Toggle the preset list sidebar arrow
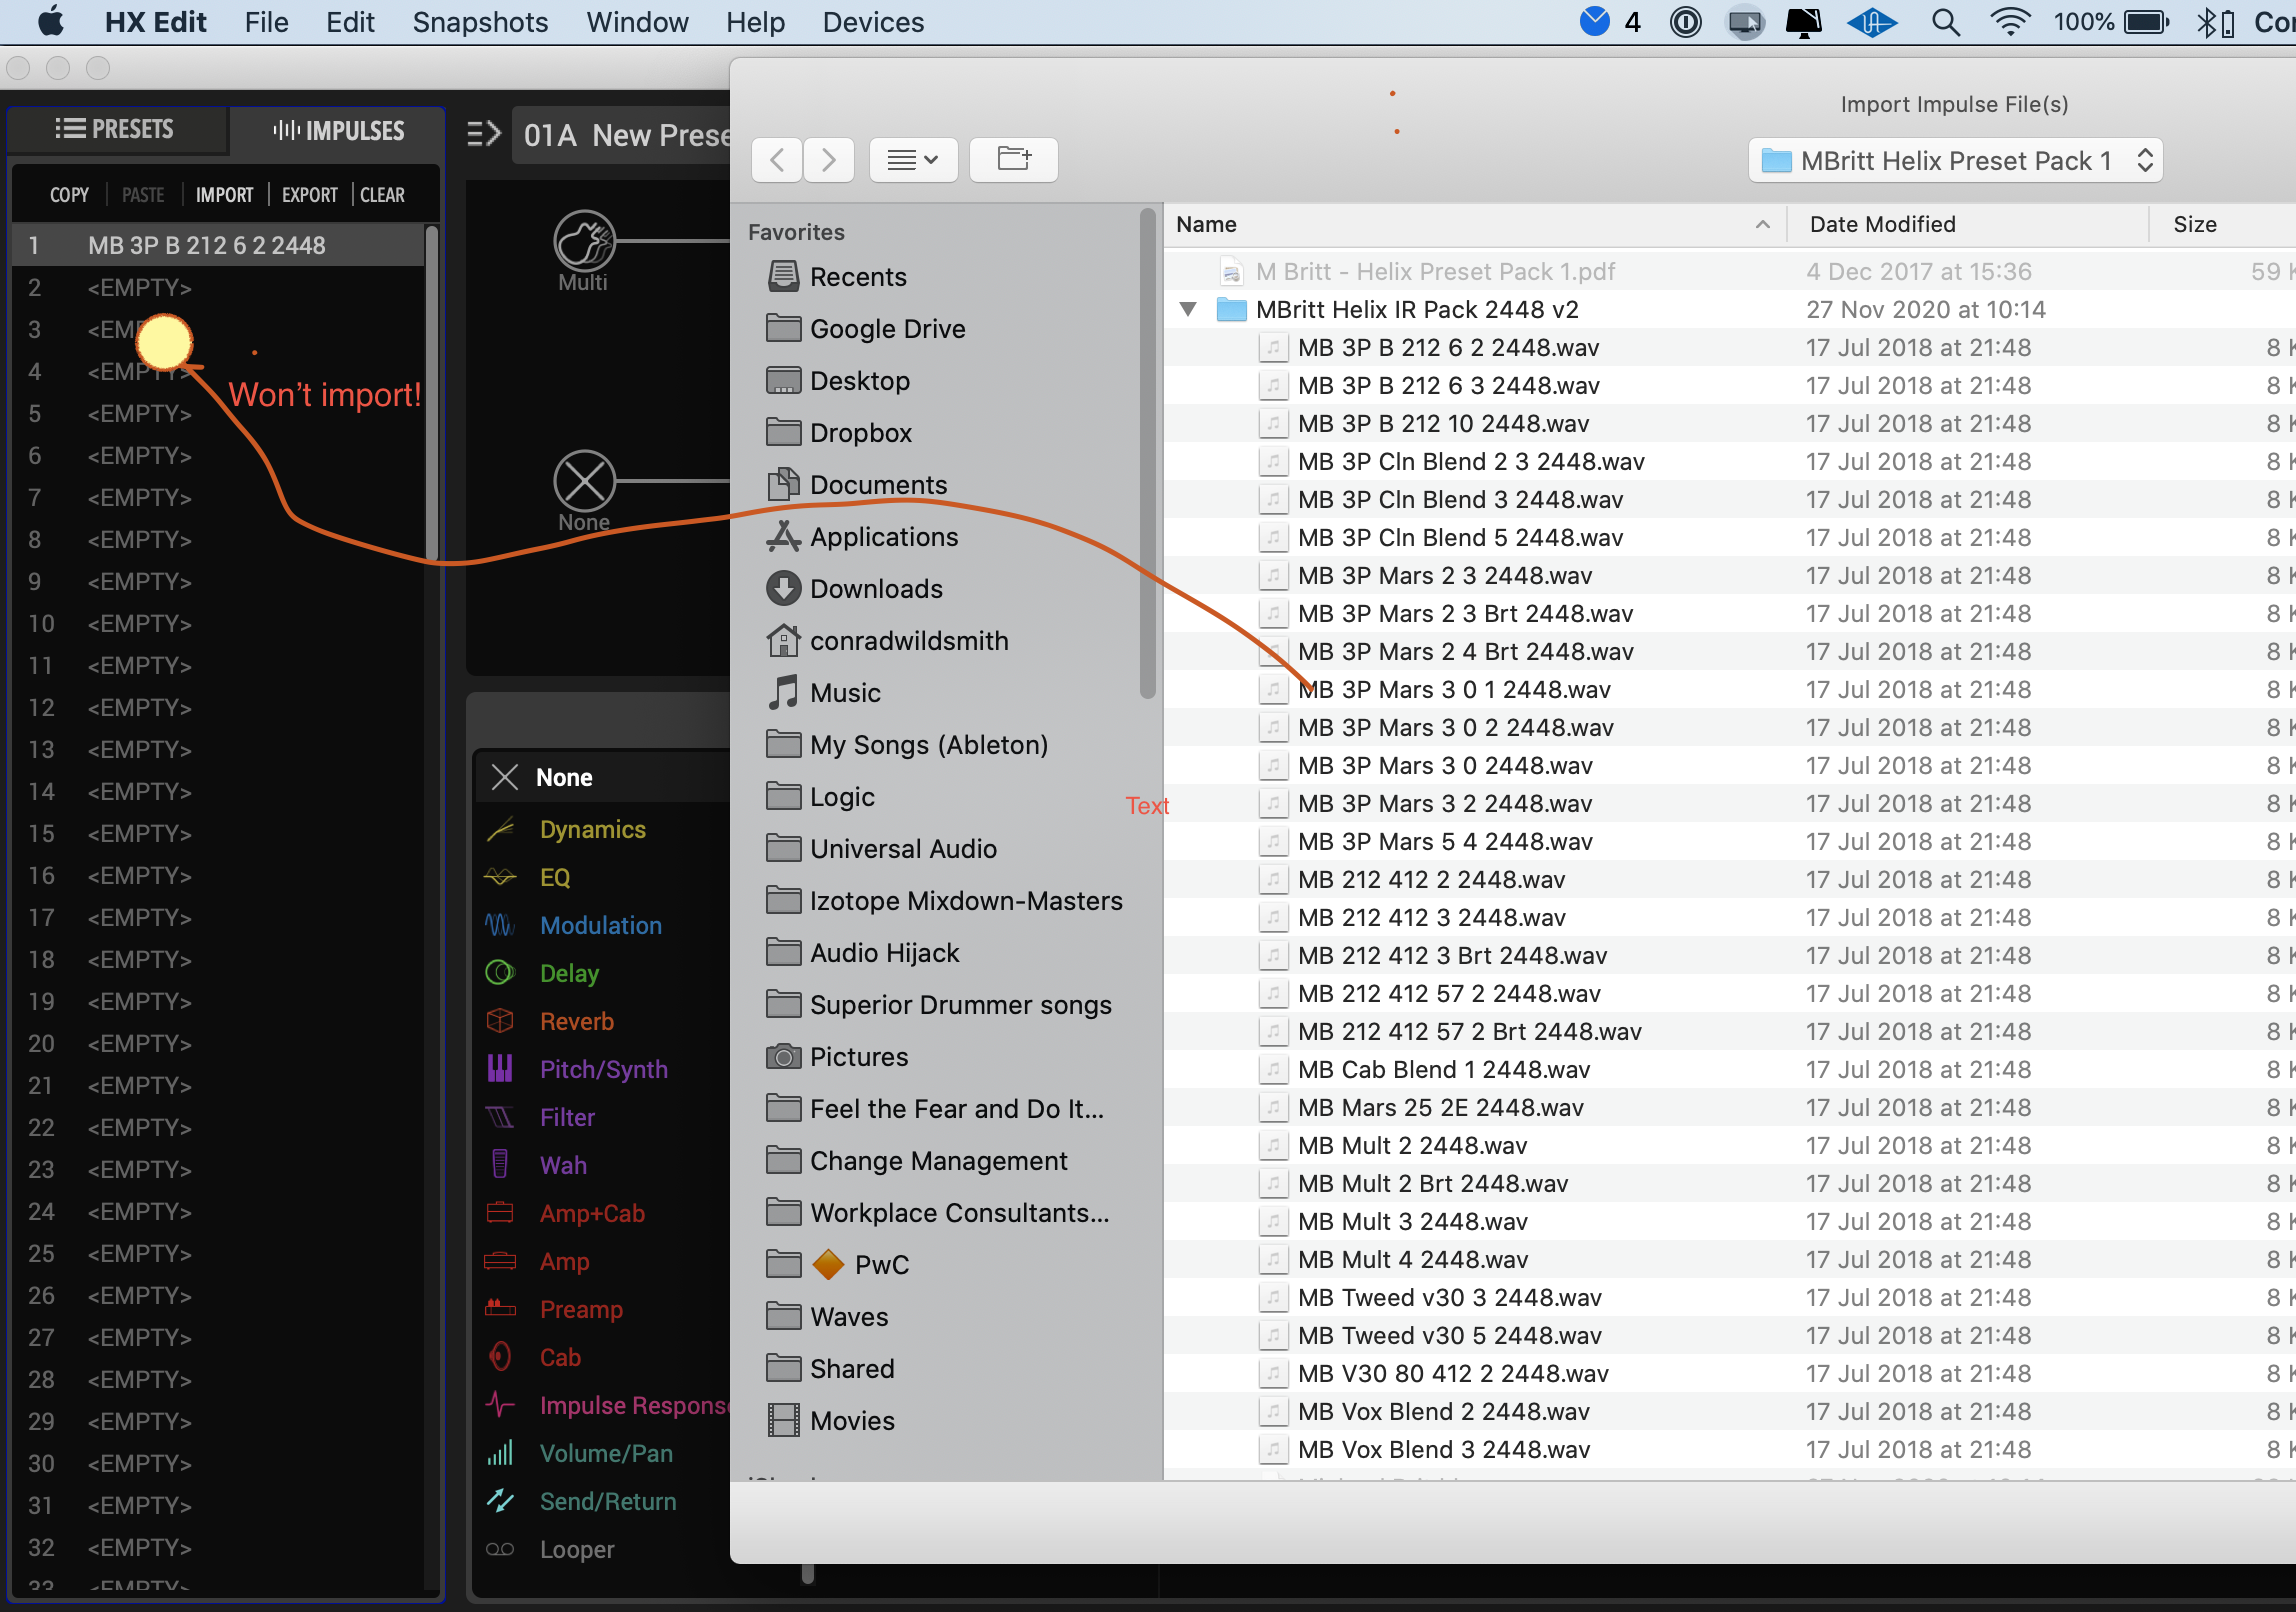This screenshot has width=2296, height=1612. (484, 134)
